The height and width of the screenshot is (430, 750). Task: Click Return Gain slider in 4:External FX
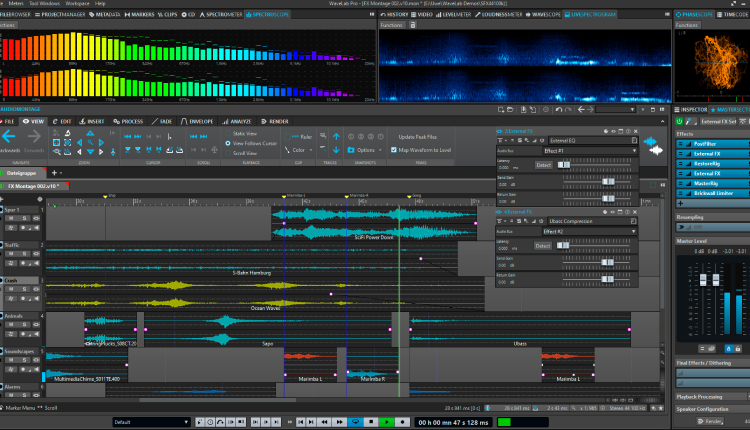[x=607, y=279]
